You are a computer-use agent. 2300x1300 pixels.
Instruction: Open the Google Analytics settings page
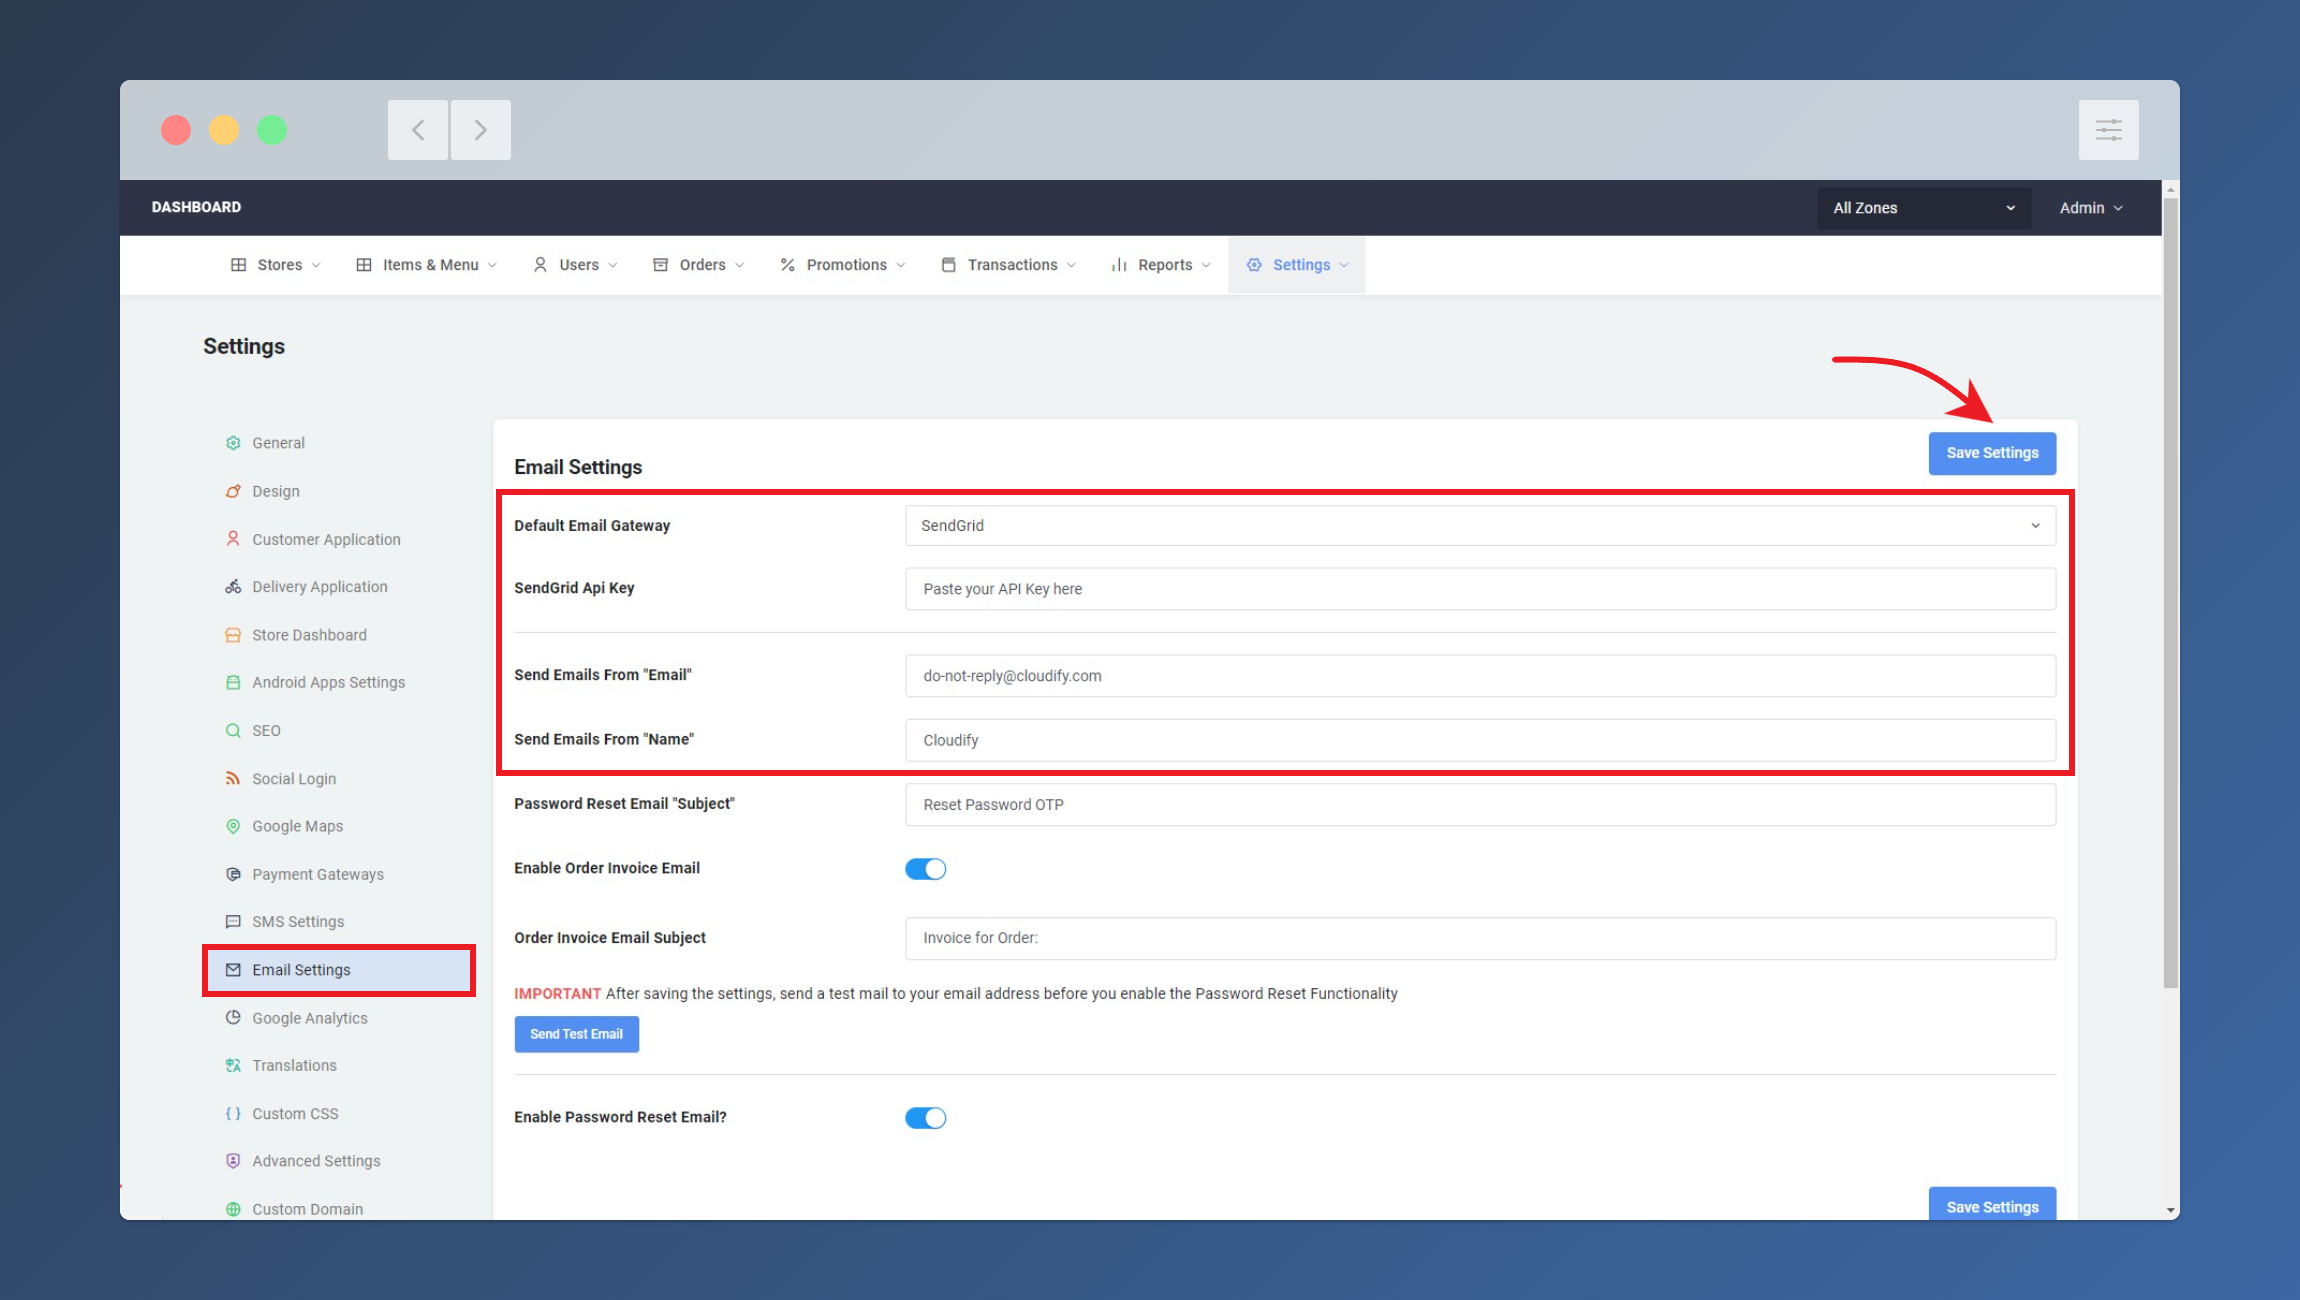[x=310, y=1018]
